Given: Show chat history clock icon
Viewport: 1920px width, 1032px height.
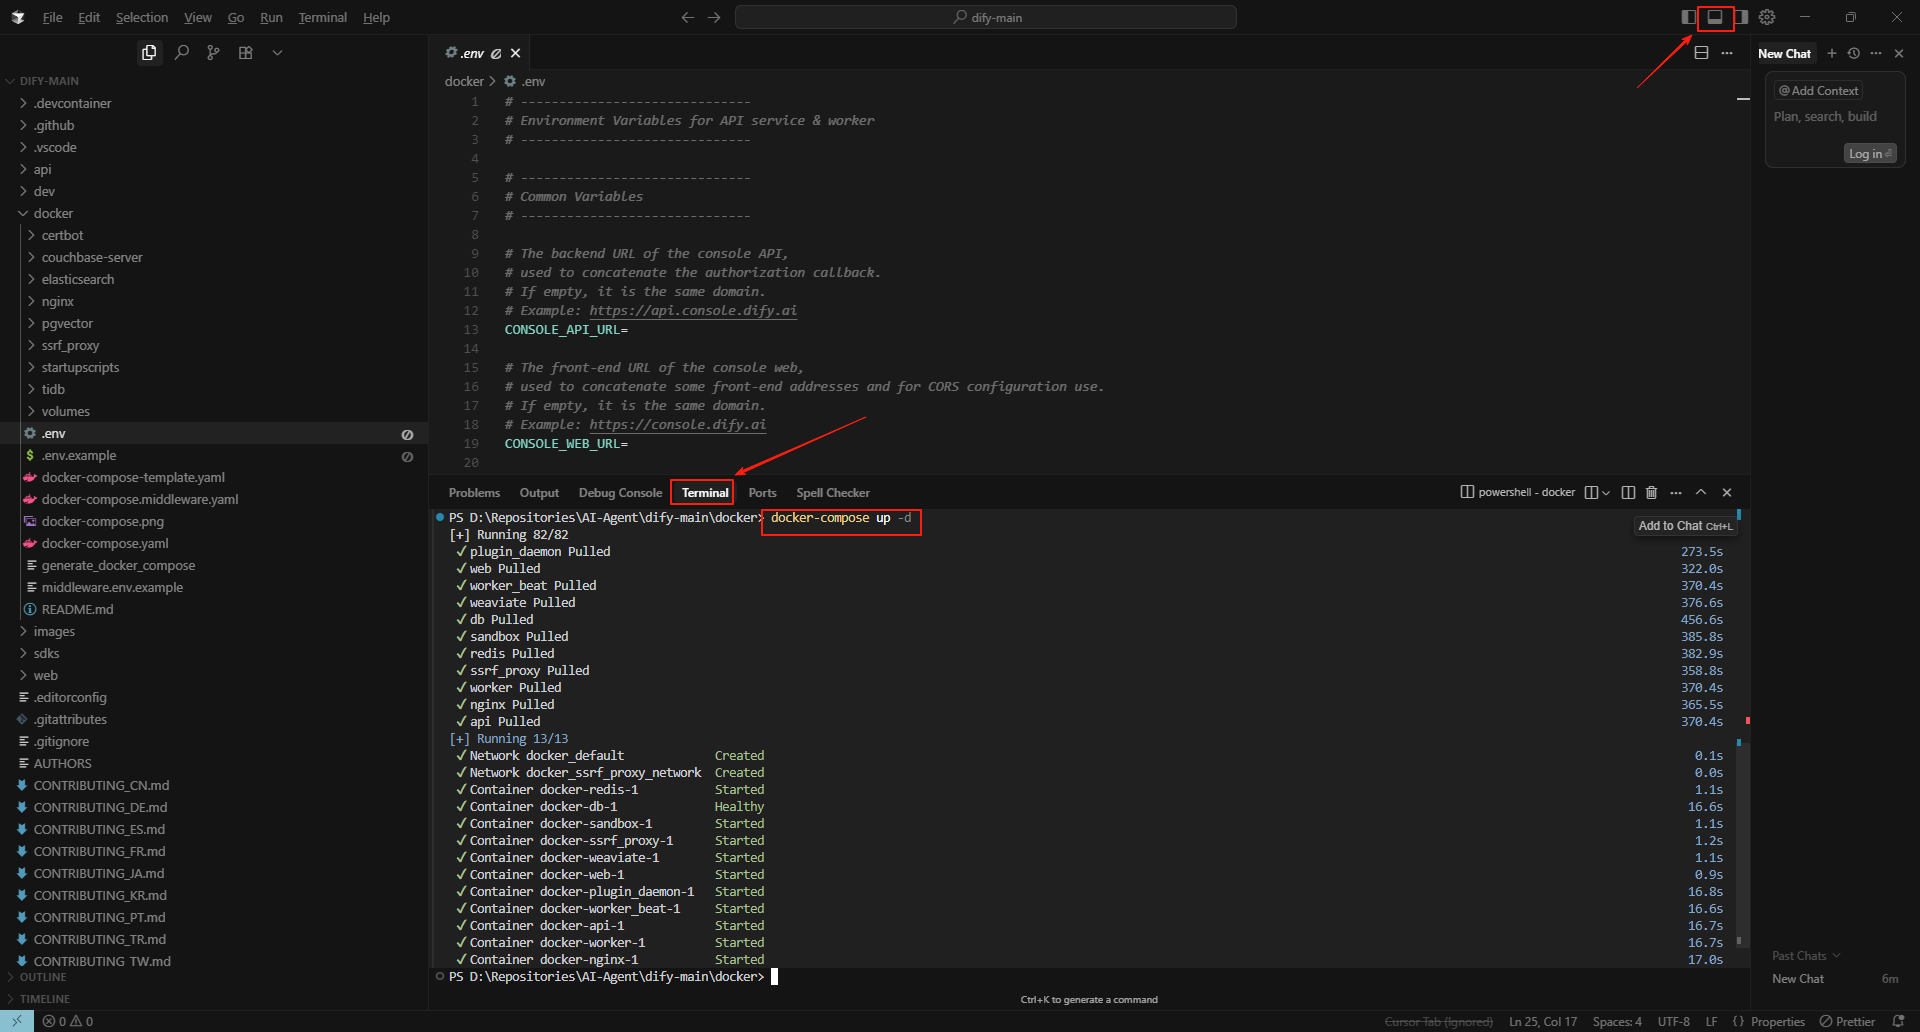Looking at the screenshot, I should pos(1854,53).
